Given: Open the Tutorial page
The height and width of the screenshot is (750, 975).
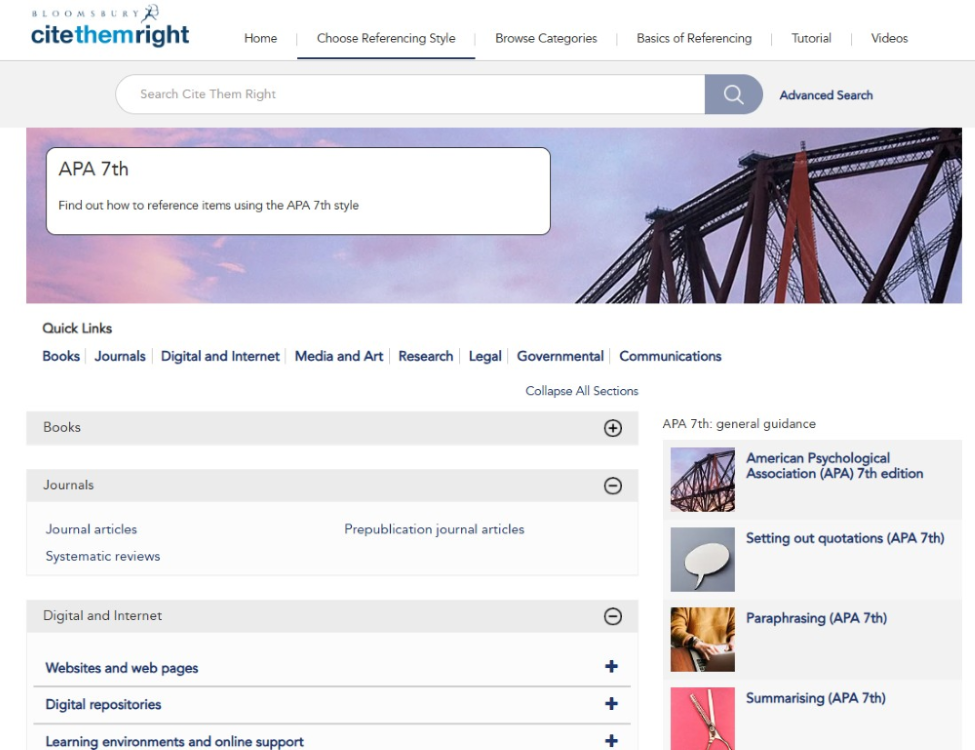Looking at the screenshot, I should coord(811,39).
